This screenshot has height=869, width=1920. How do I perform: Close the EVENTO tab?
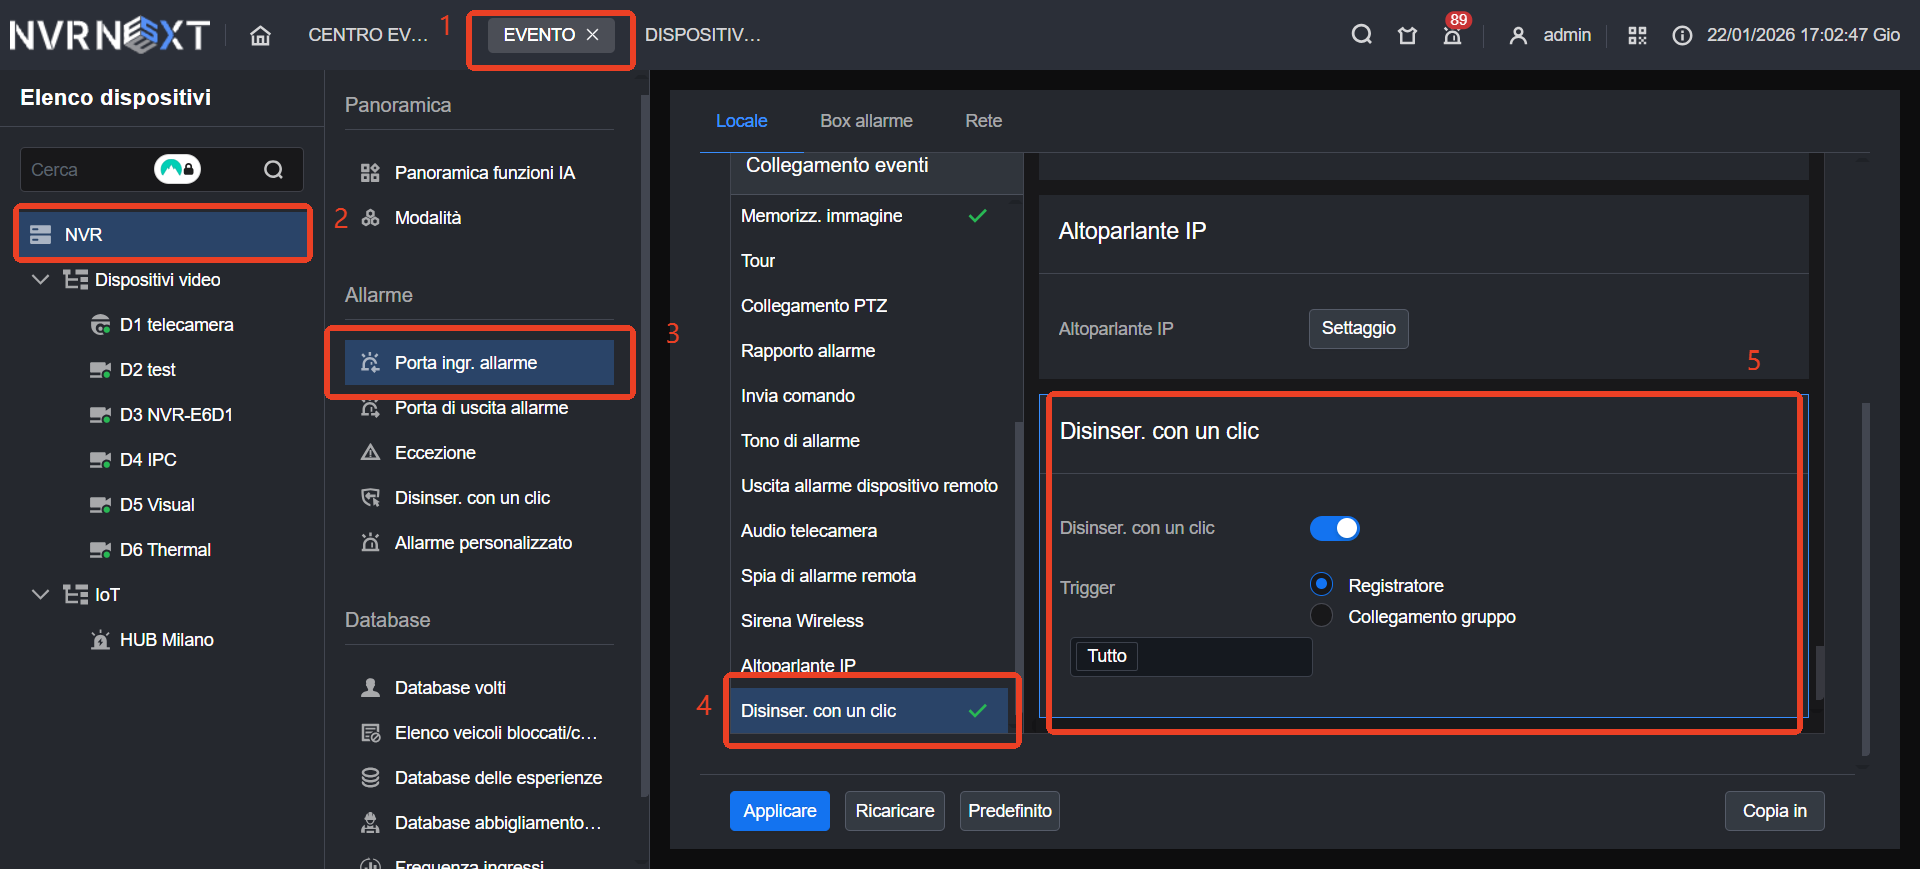tap(593, 35)
